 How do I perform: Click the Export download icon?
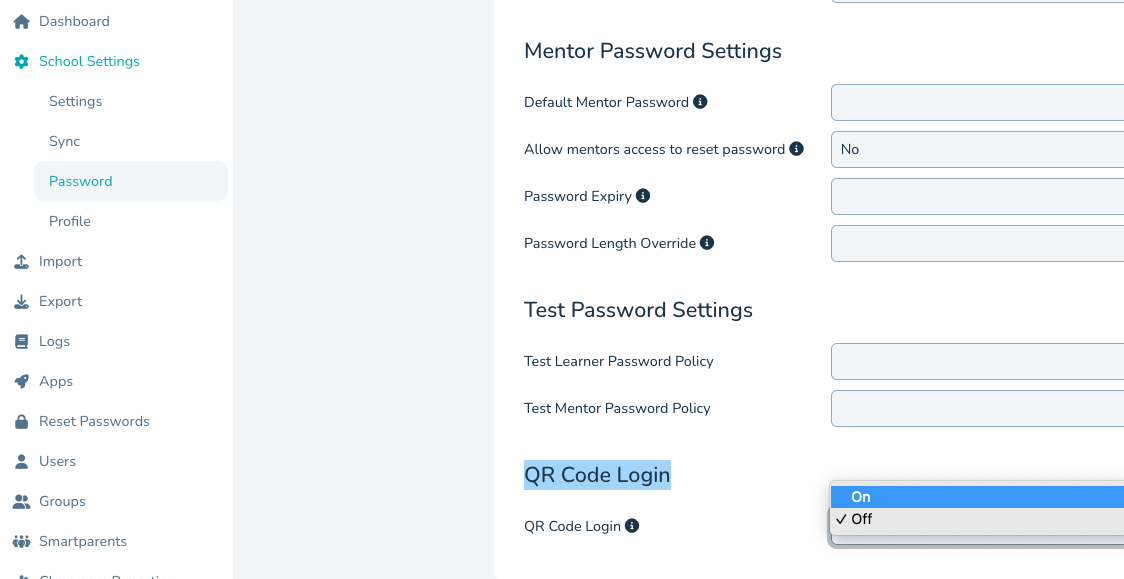pyautogui.click(x=21, y=301)
